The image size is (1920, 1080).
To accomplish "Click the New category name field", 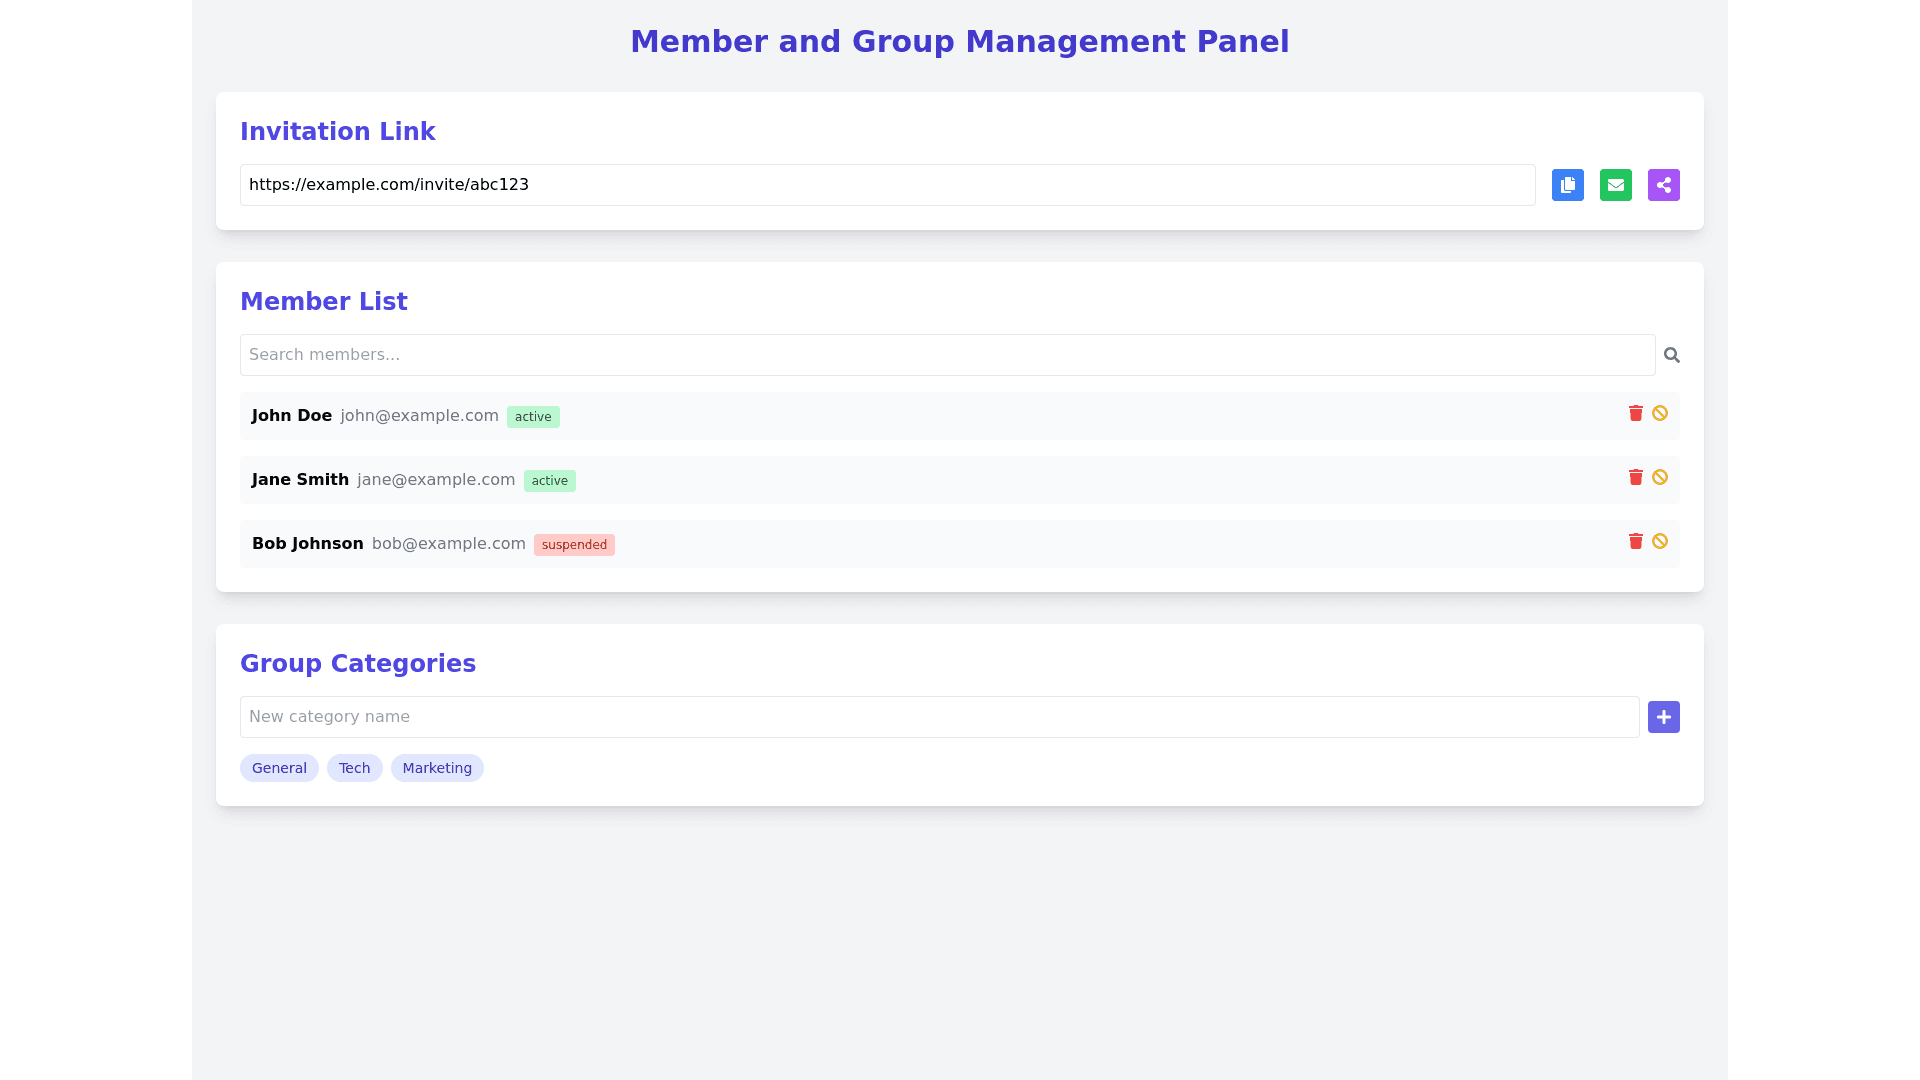I will (x=938, y=717).
